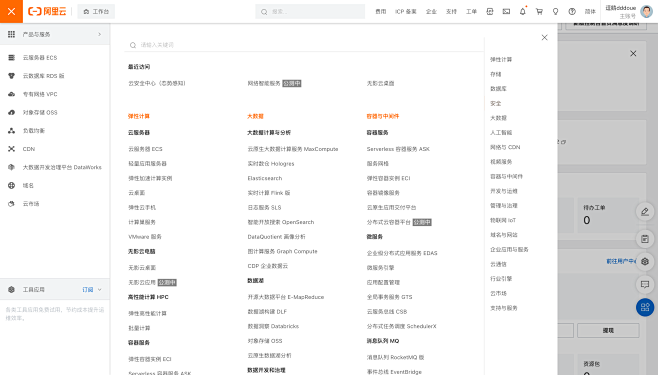Select the 工具应用 hexagon icon

(11, 289)
